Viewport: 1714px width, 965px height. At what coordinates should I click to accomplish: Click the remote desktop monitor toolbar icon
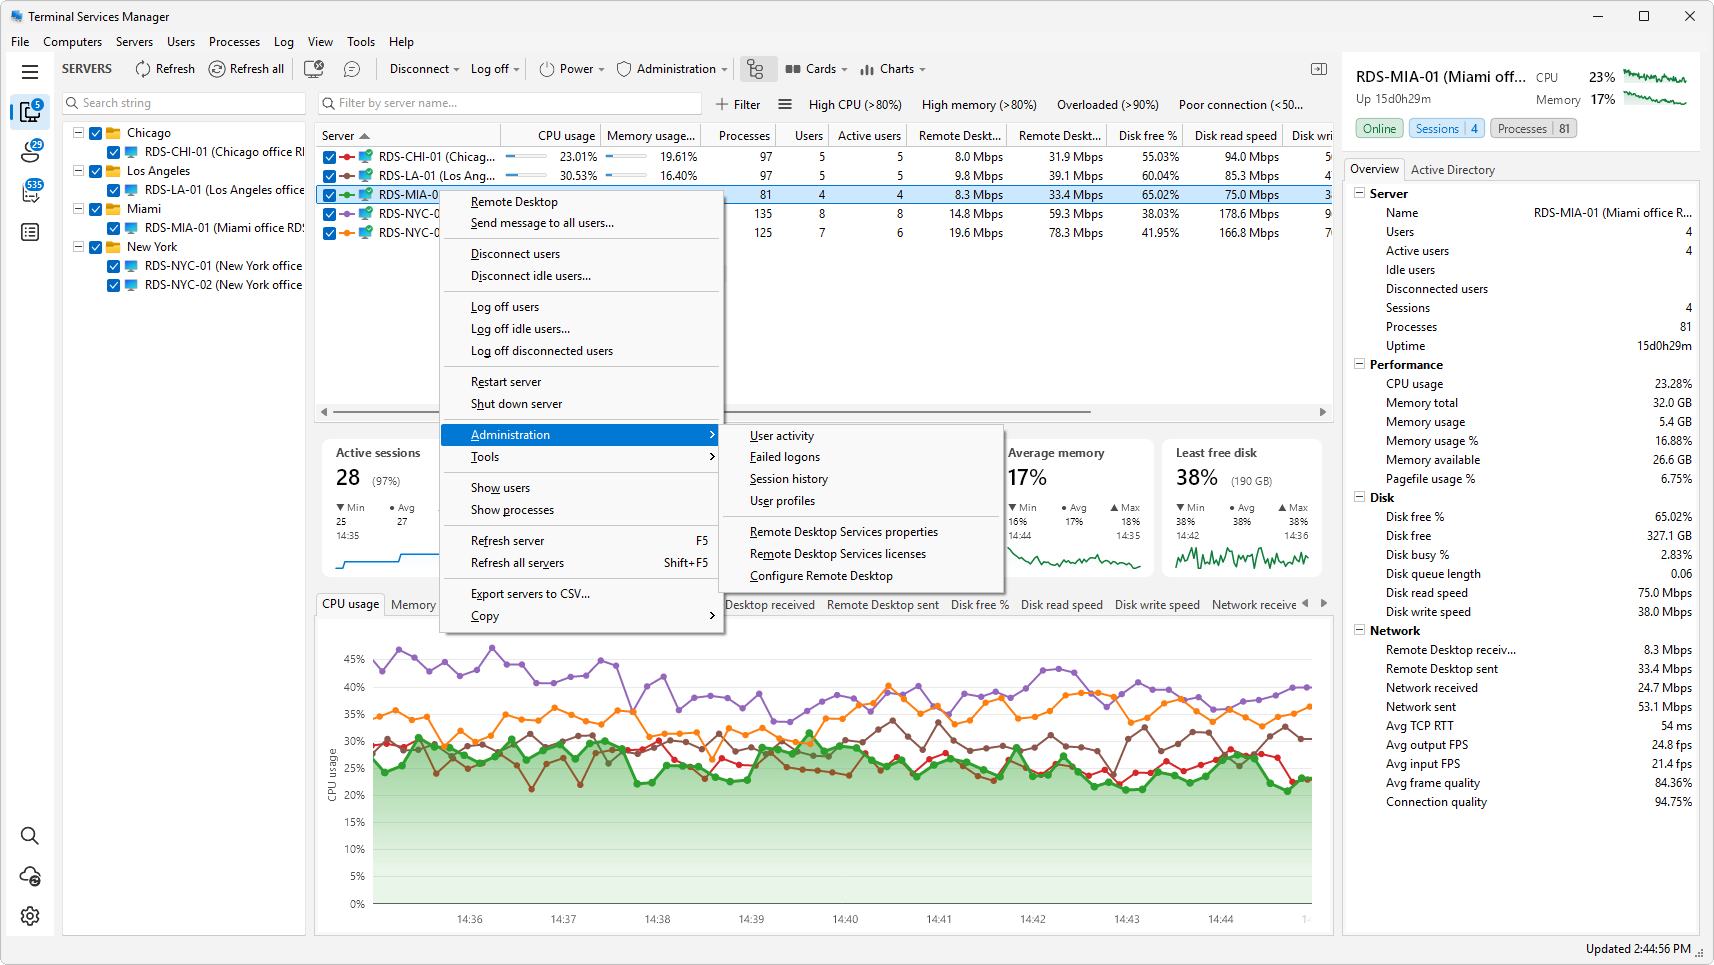click(314, 69)
